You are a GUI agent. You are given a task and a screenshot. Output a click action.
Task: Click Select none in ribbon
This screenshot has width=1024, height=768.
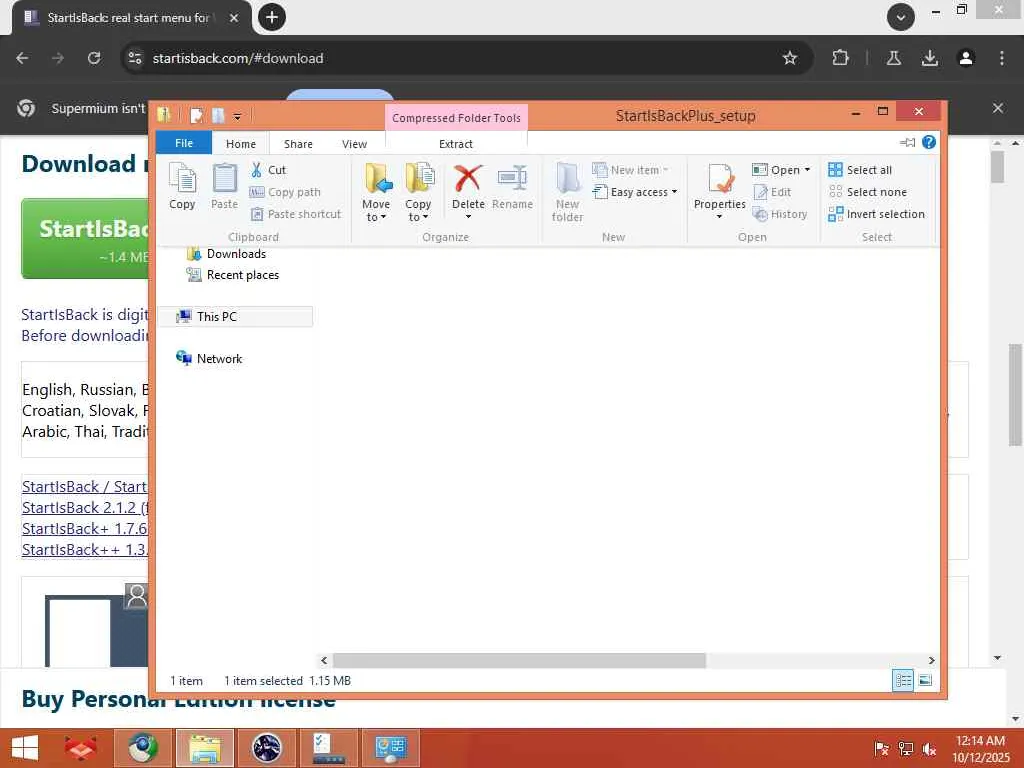[868, 192]
